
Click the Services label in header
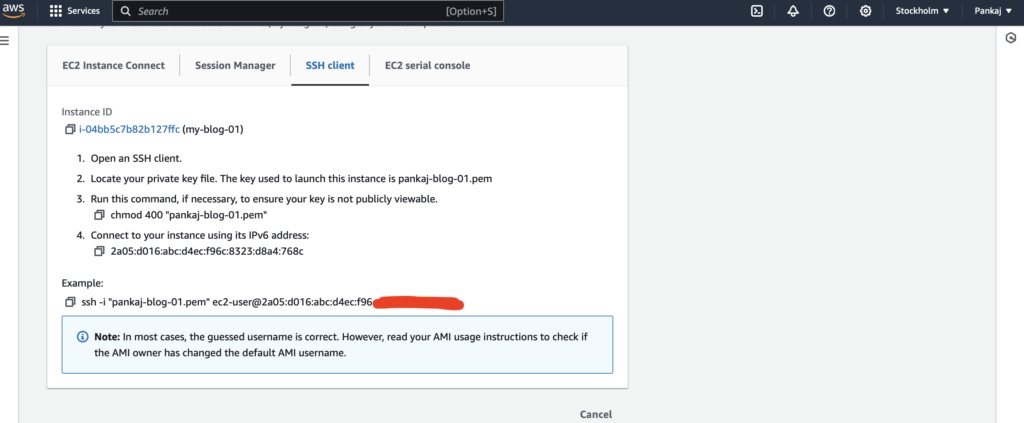[84, 11]
